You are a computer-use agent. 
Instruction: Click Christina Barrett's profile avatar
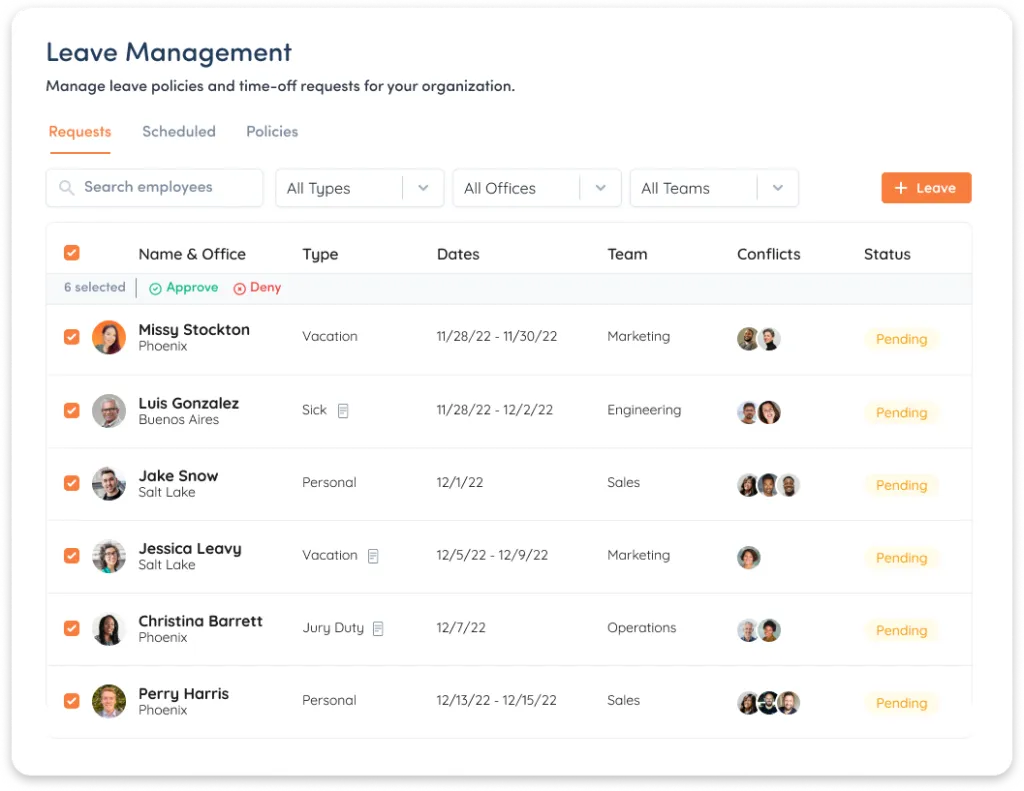click(x=108, y=629)
